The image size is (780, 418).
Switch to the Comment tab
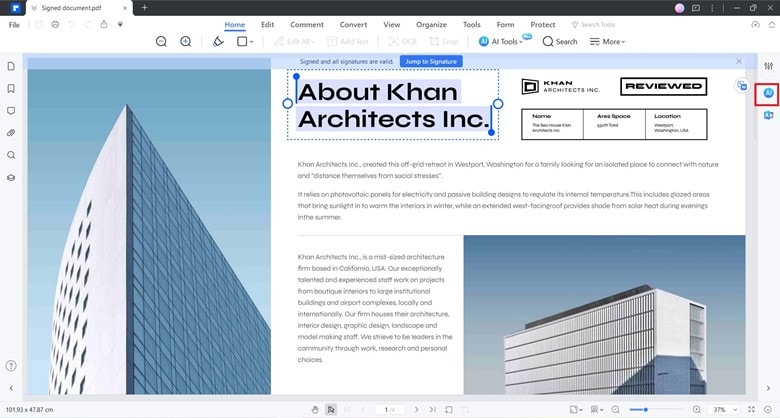click(307, 24)
